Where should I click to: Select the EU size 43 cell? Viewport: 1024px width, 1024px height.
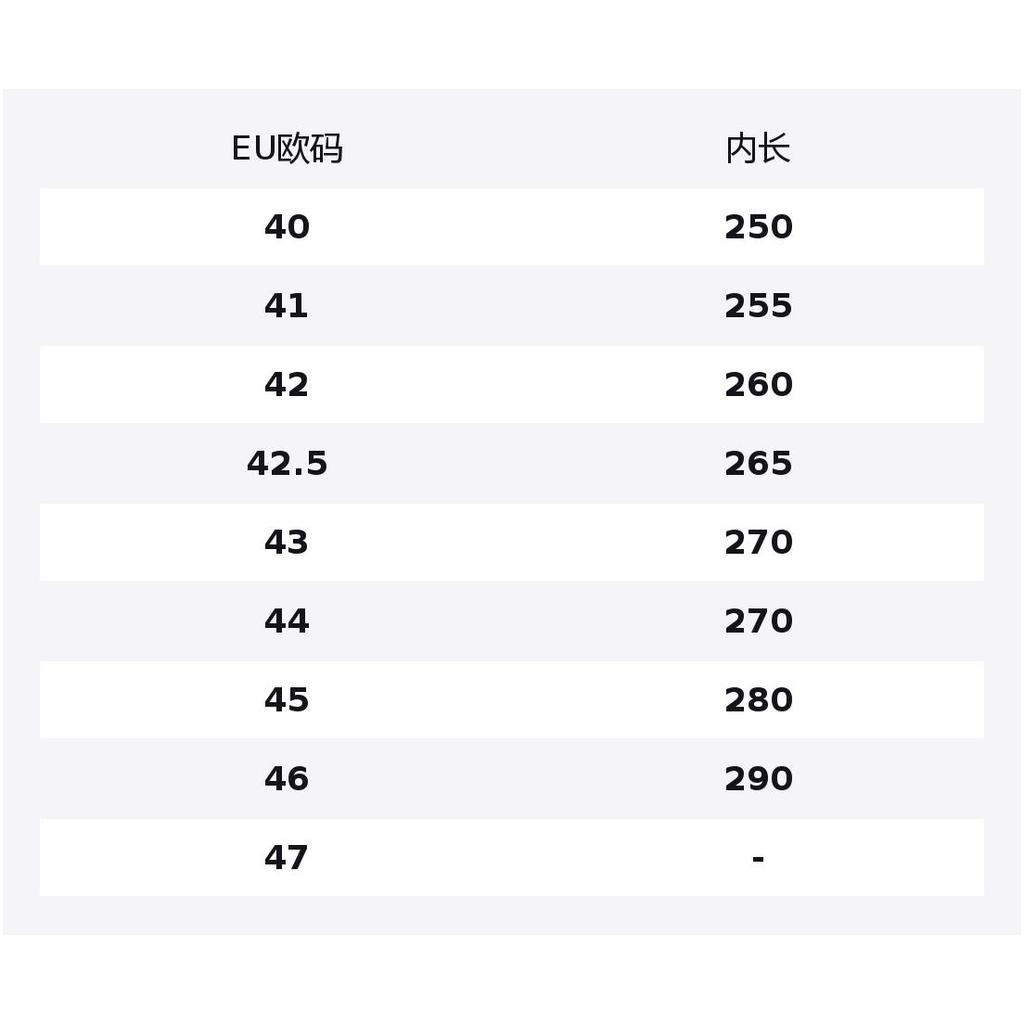pyautogui.click(x=287, y=543)
